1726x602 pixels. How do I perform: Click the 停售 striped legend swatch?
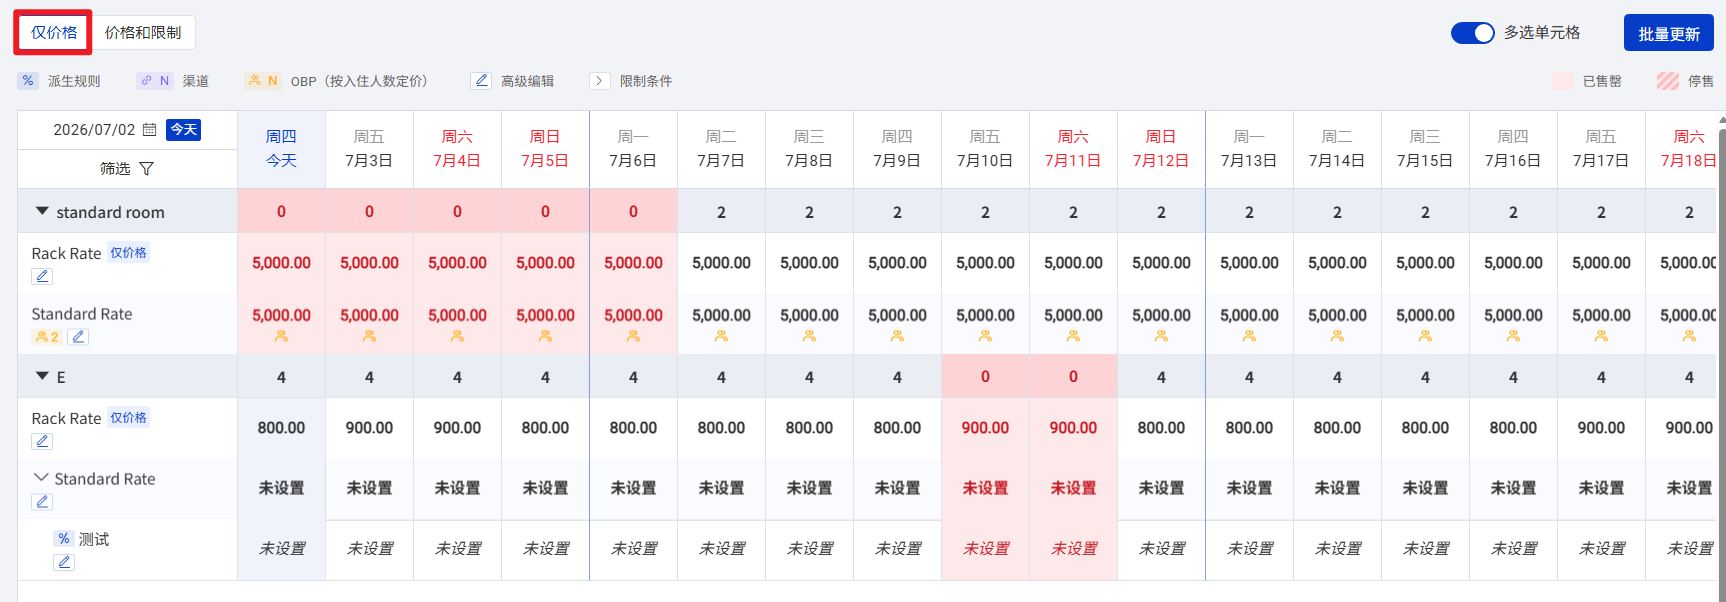pyautogui.click(x=1667, y=81)
